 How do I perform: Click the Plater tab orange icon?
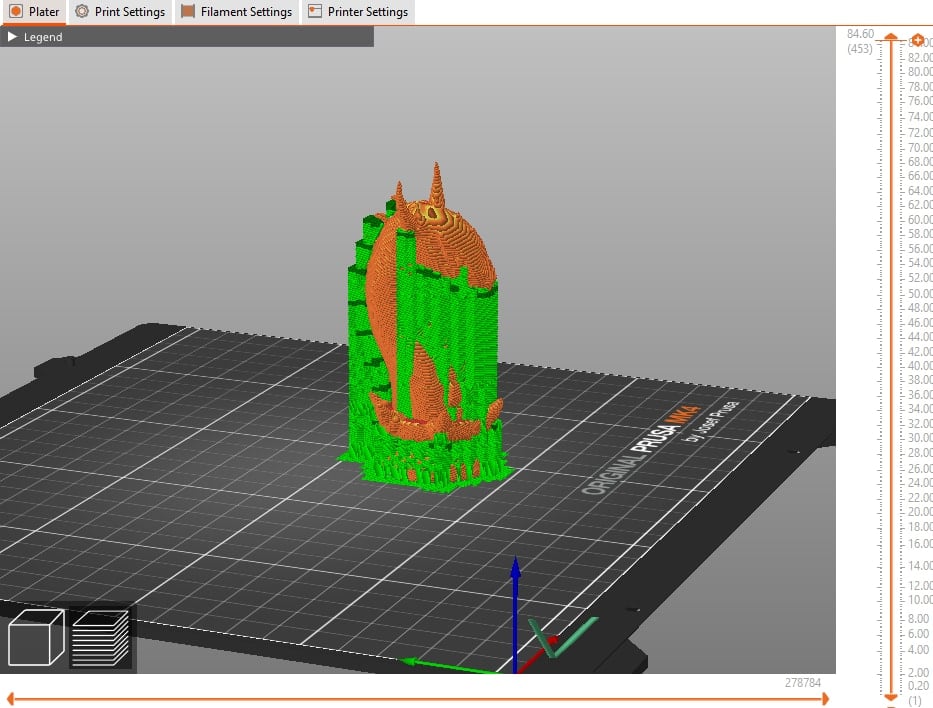click(16, 11)
